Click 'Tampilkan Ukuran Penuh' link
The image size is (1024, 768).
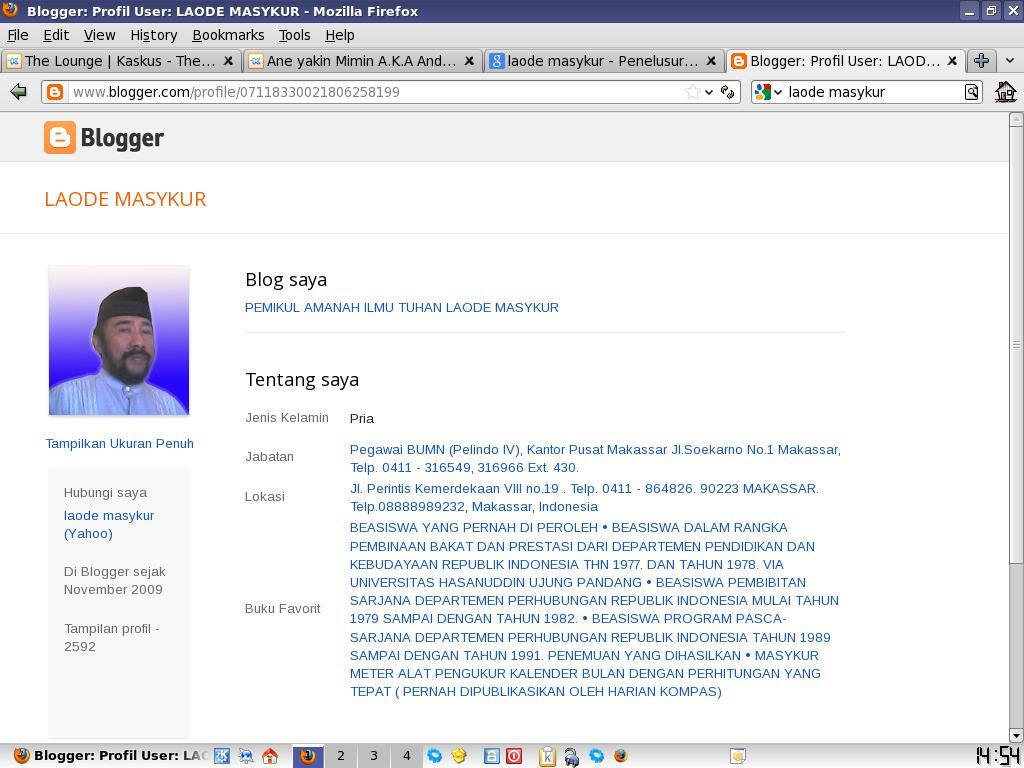pyautogui.click(x=120, y=443)
